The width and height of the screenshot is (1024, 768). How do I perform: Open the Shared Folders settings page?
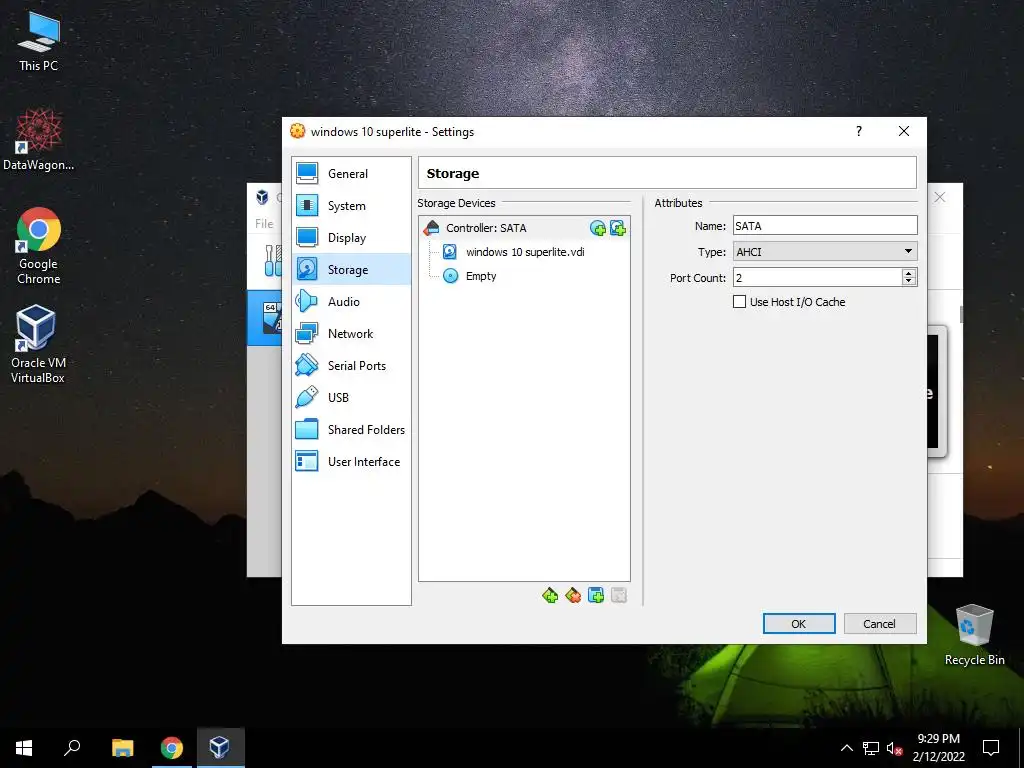(351, 430)
